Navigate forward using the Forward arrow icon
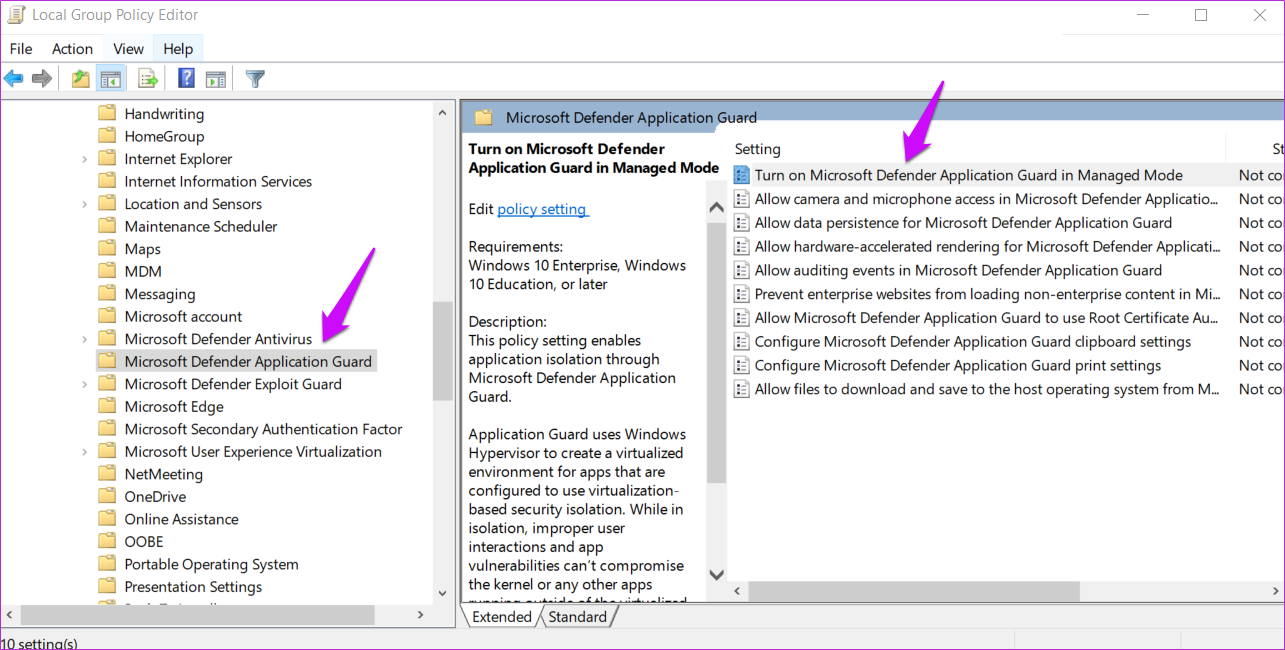 pyautogui.click(x=42, y=78)
